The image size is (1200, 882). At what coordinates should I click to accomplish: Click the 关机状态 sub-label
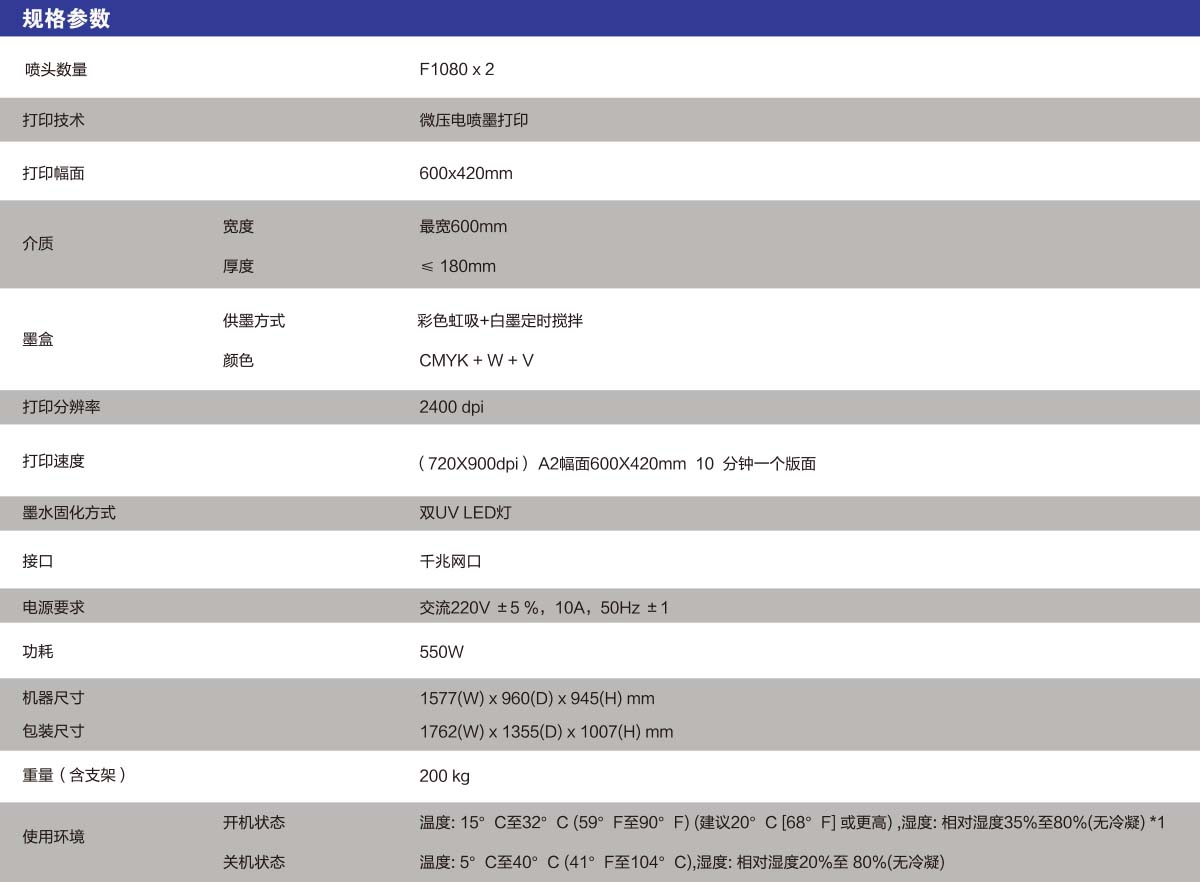[253, 862]
